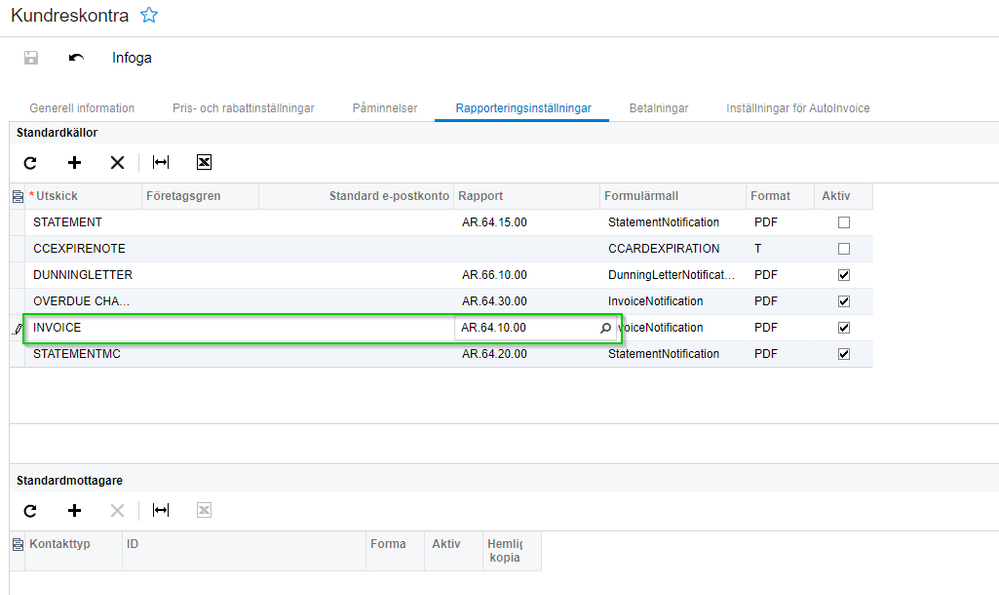999x595 pixels.
Task: Select the STATEMENT row
Action: tap(442, 222)
